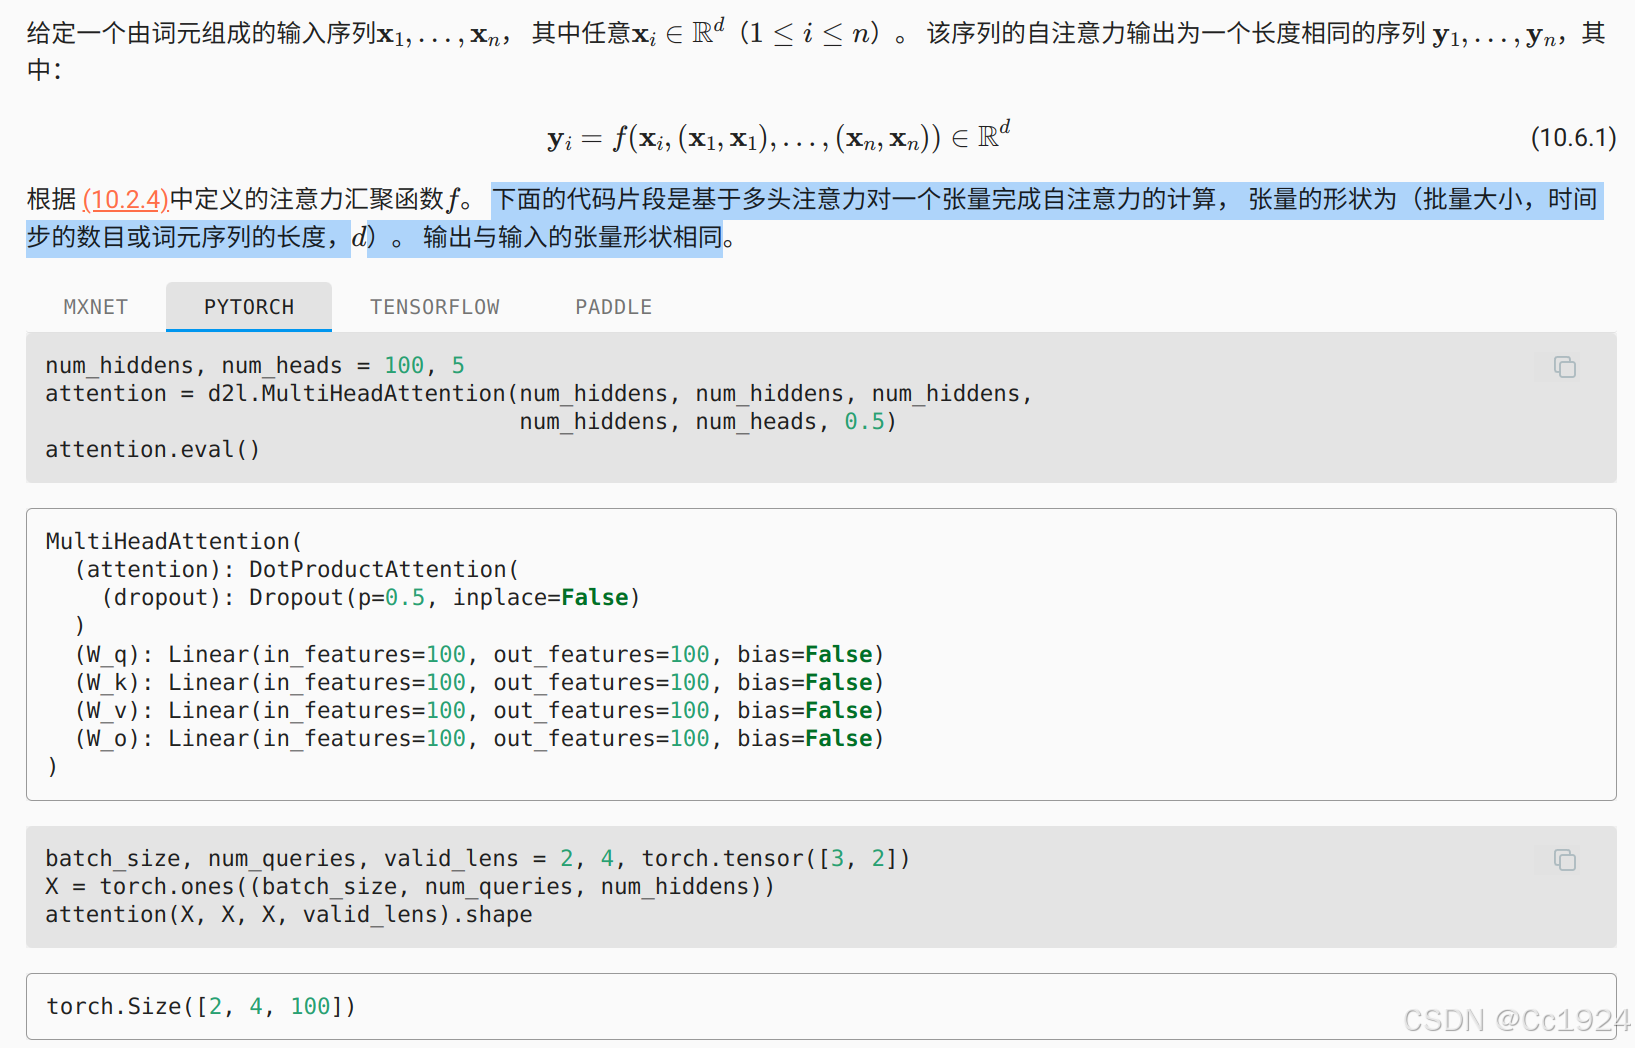Click the 'torch.Size([2, 4, 100])' output
Screen dimensions: 1635x1048
coord(201,1006)
